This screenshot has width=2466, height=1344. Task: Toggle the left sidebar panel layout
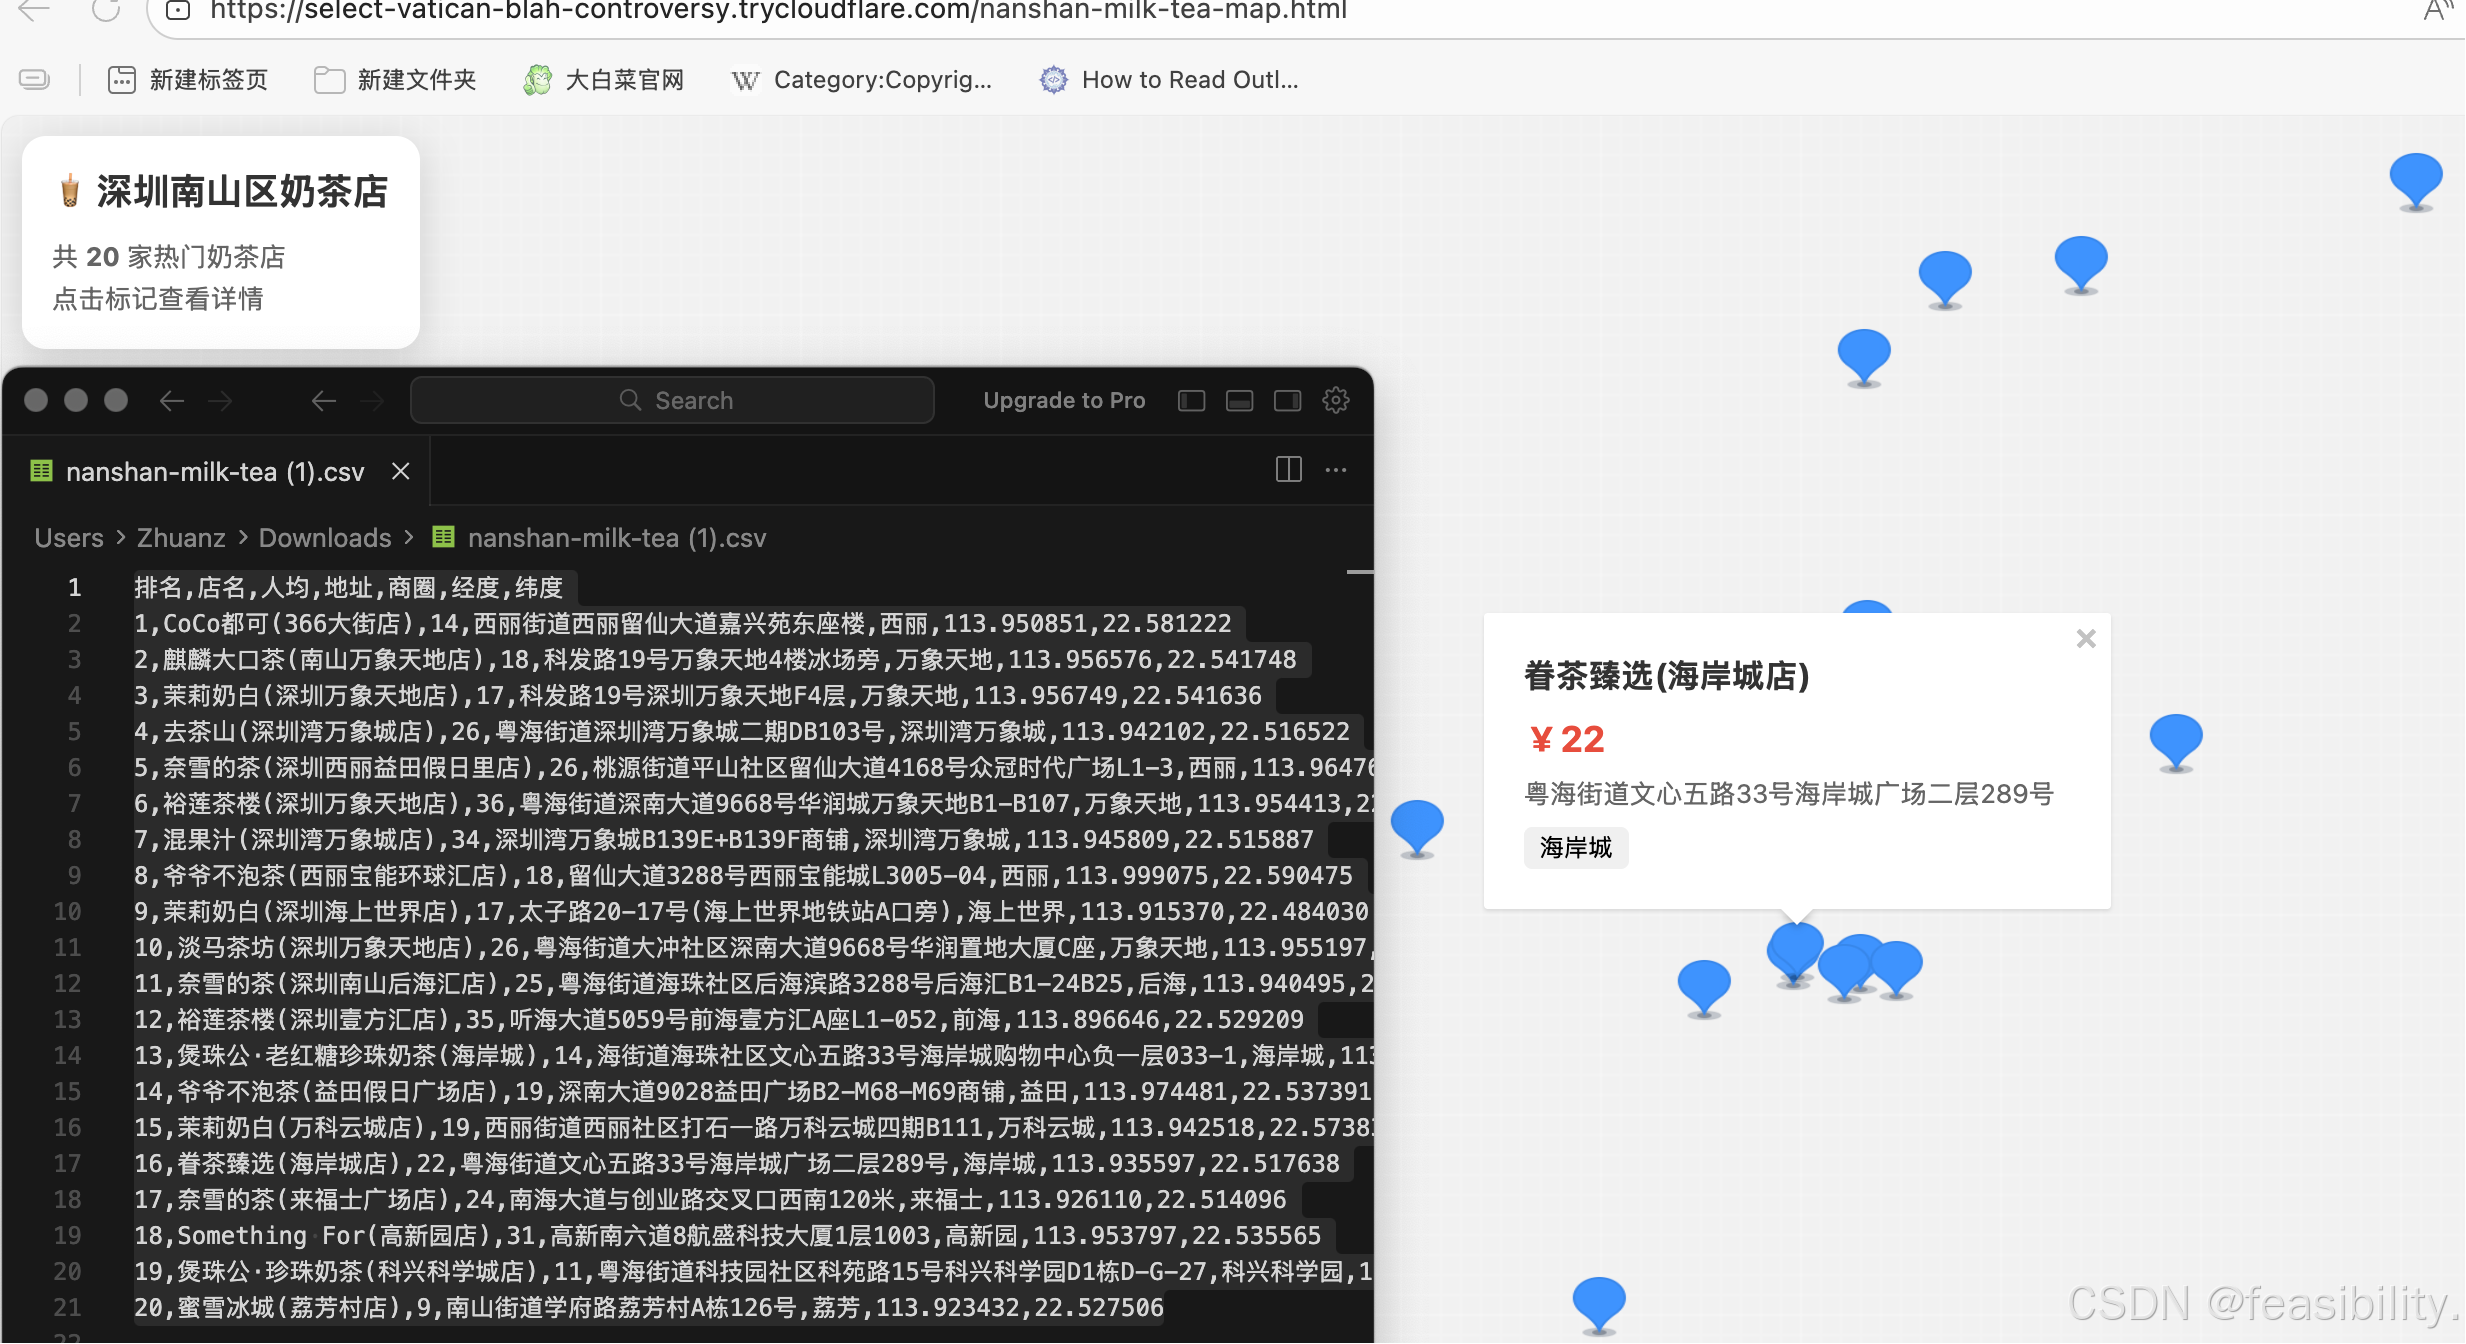1191,400
